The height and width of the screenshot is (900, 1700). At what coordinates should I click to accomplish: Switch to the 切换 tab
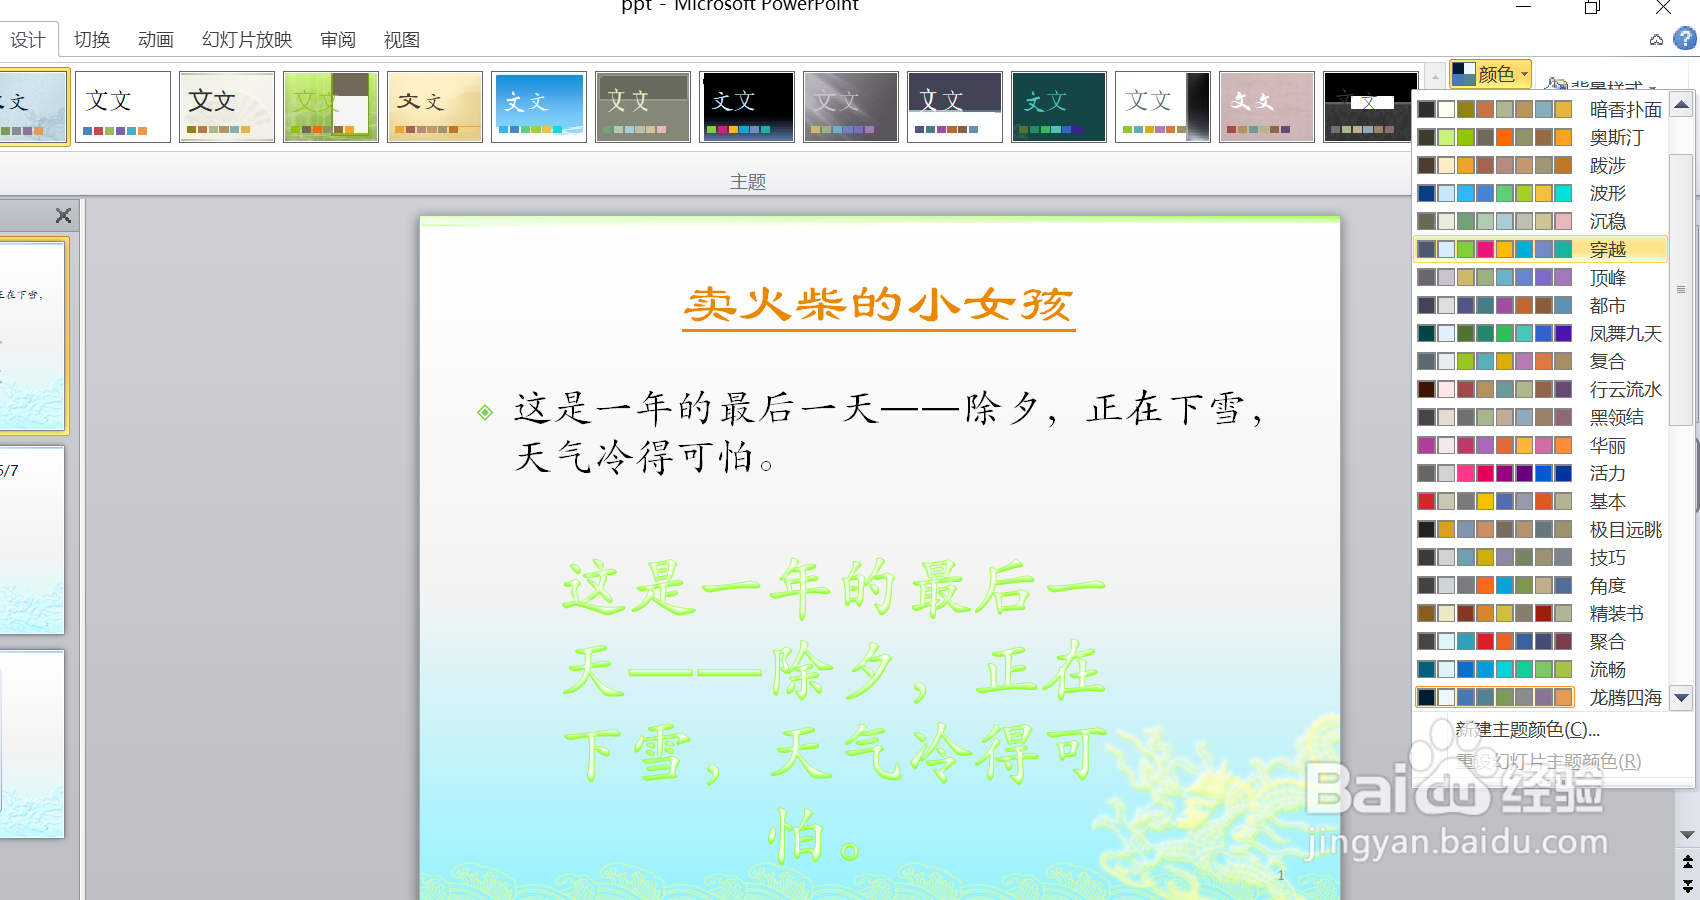[x=92, y=40]
